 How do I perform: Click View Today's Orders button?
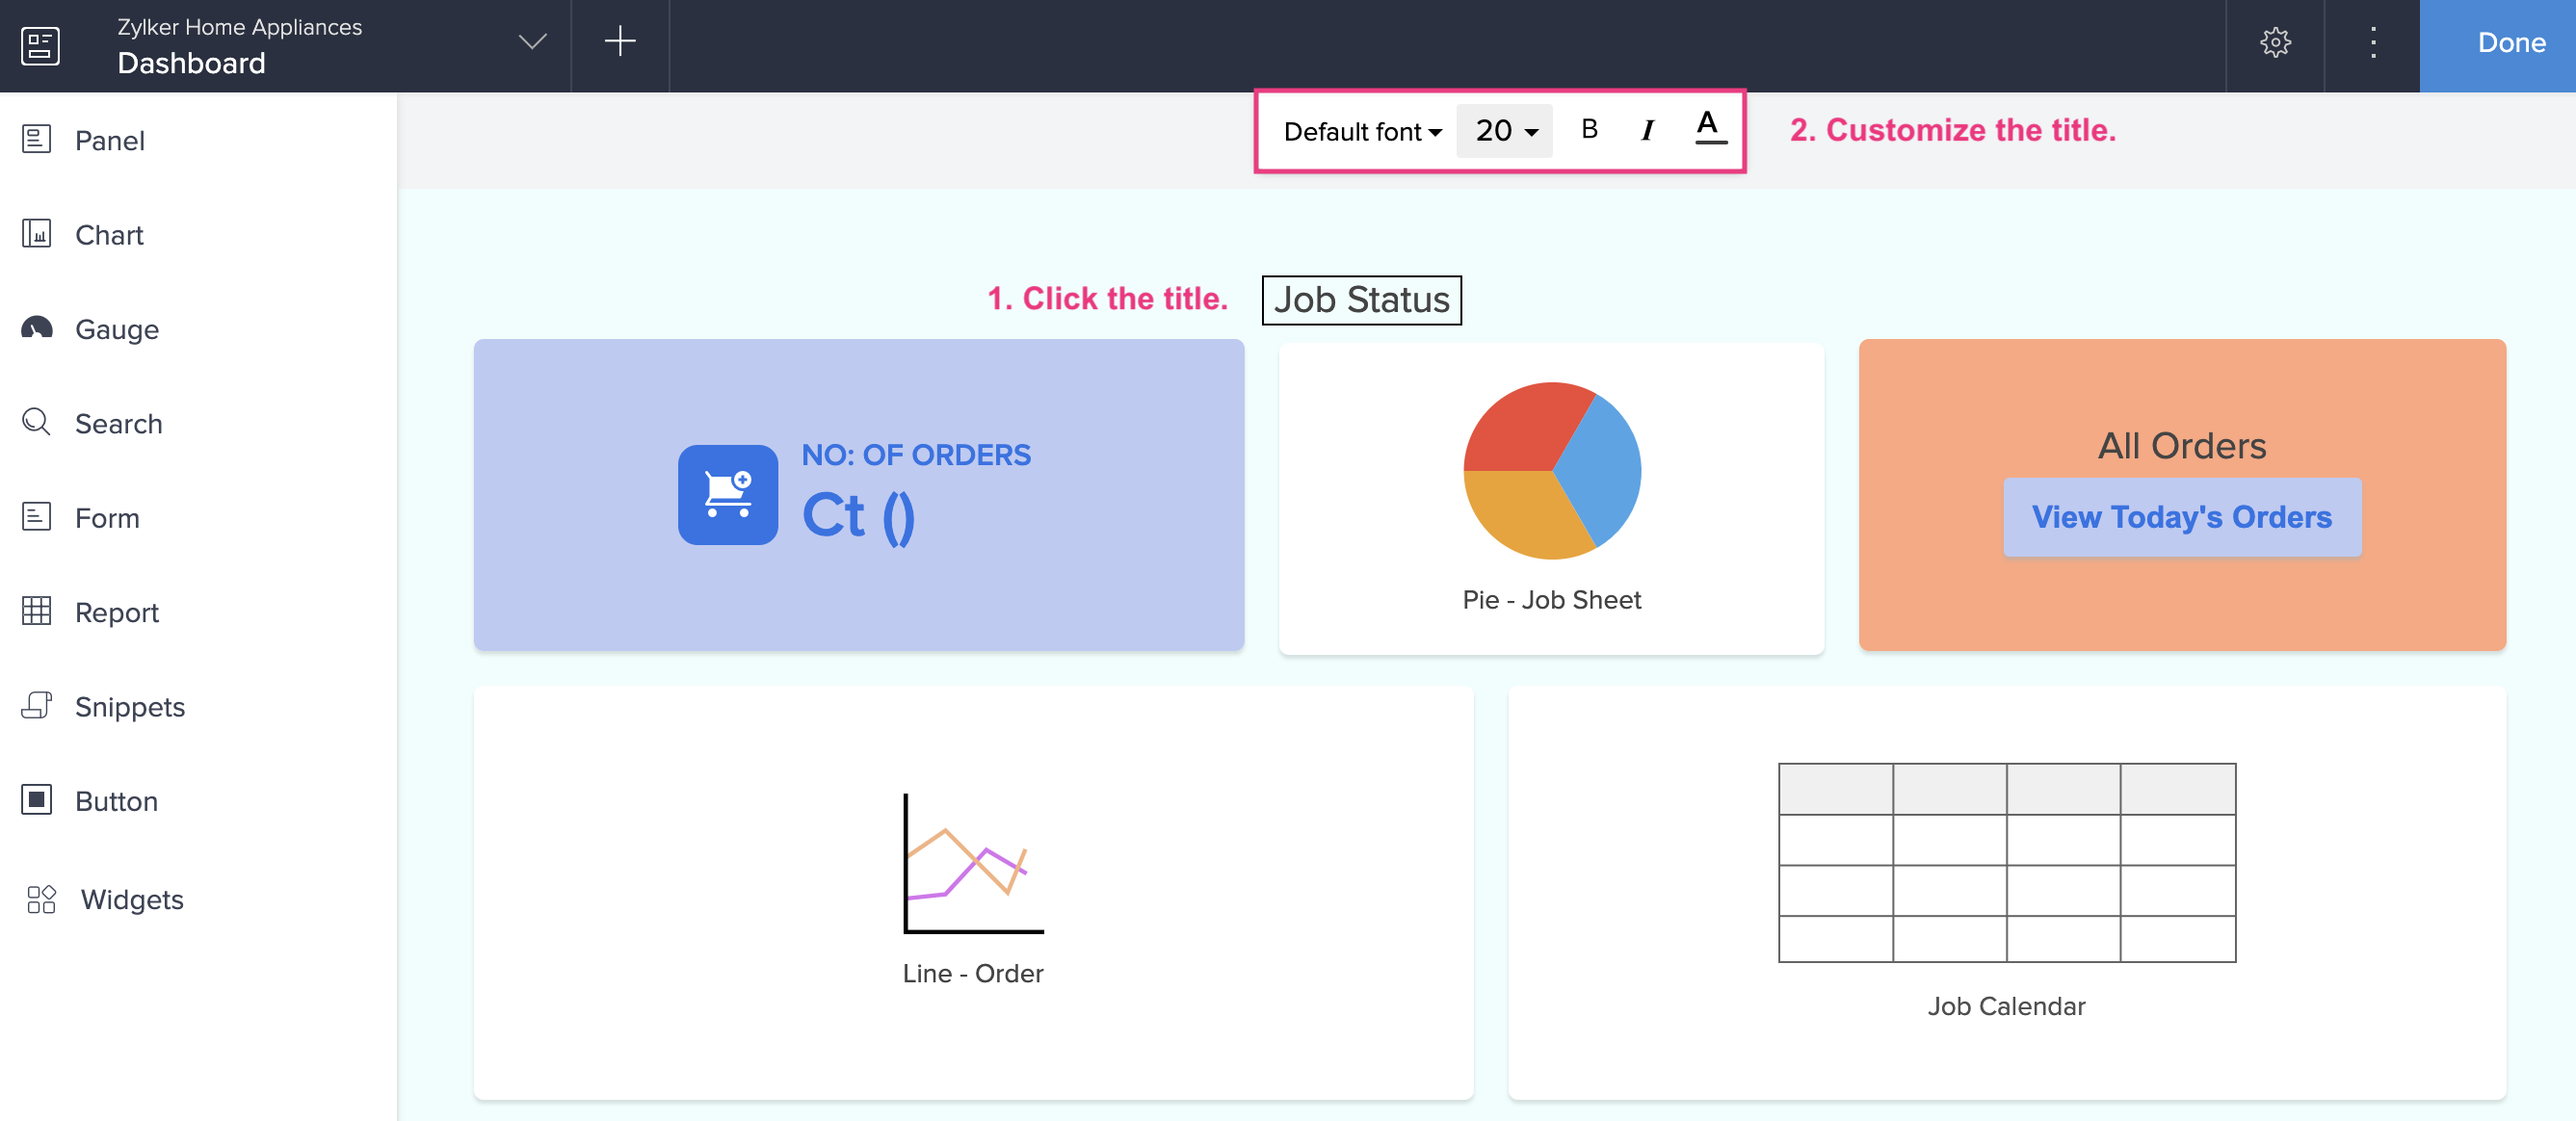click(2181, 517)
